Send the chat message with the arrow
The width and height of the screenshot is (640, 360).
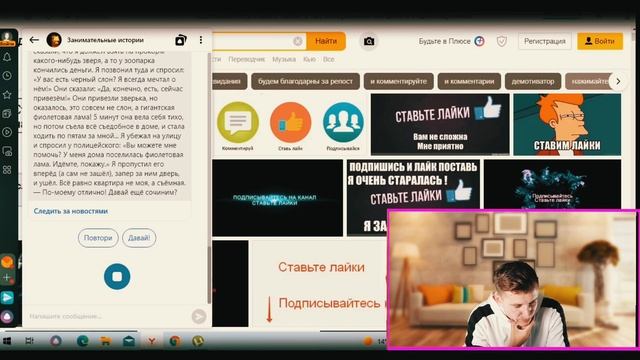(x=199, y=316)
